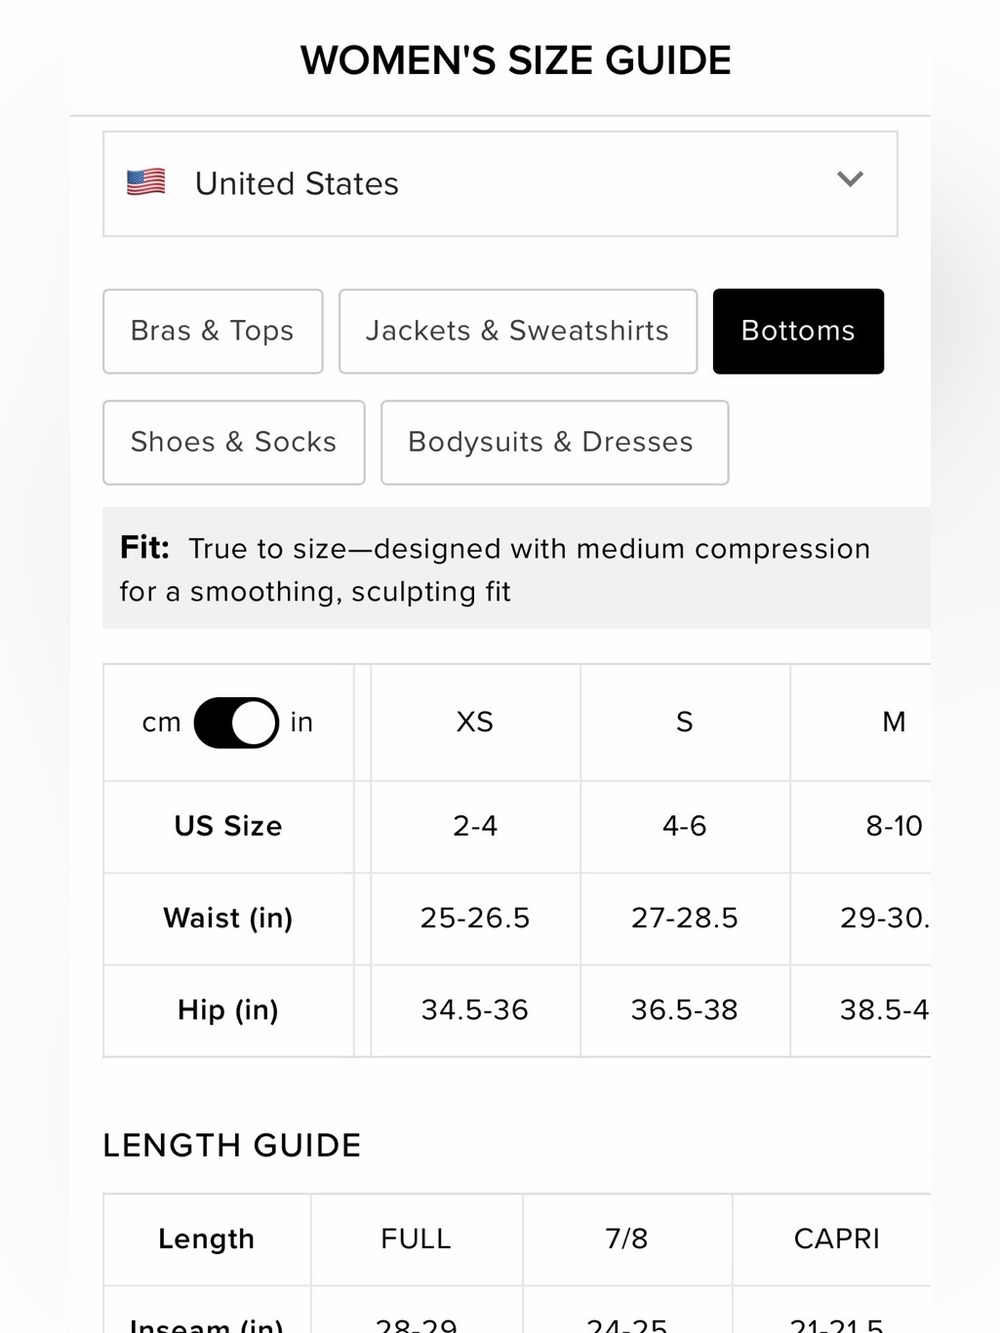The width and height of the screenshot is (1000, 1333).
Task: Click the United States flag icon
Action: (146, 183)
